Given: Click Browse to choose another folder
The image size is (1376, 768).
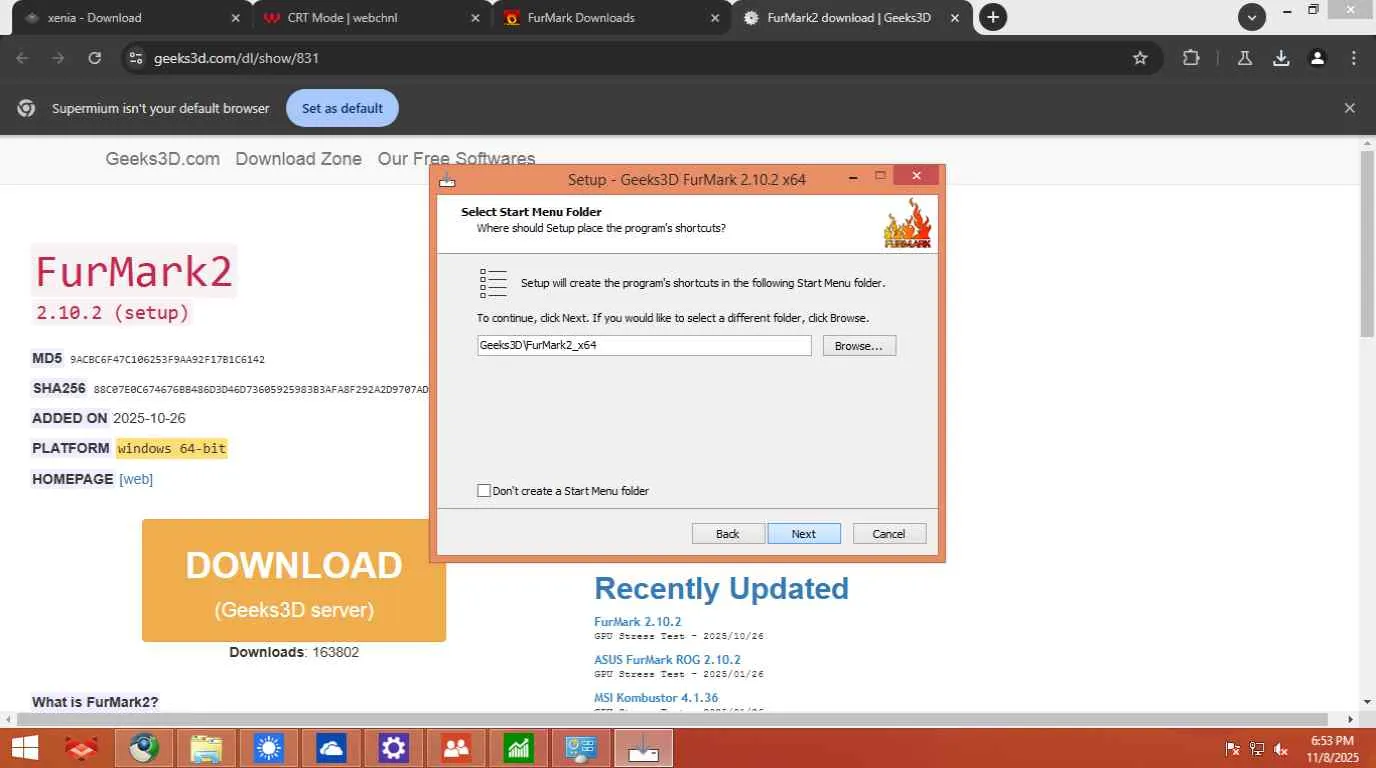Looking at the screenshot, I should (x=859, y=346).
